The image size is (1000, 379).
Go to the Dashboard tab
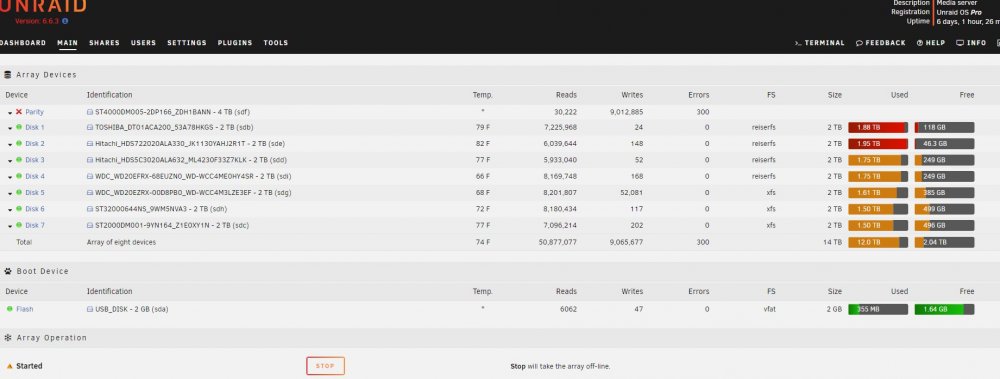[22, 43]
